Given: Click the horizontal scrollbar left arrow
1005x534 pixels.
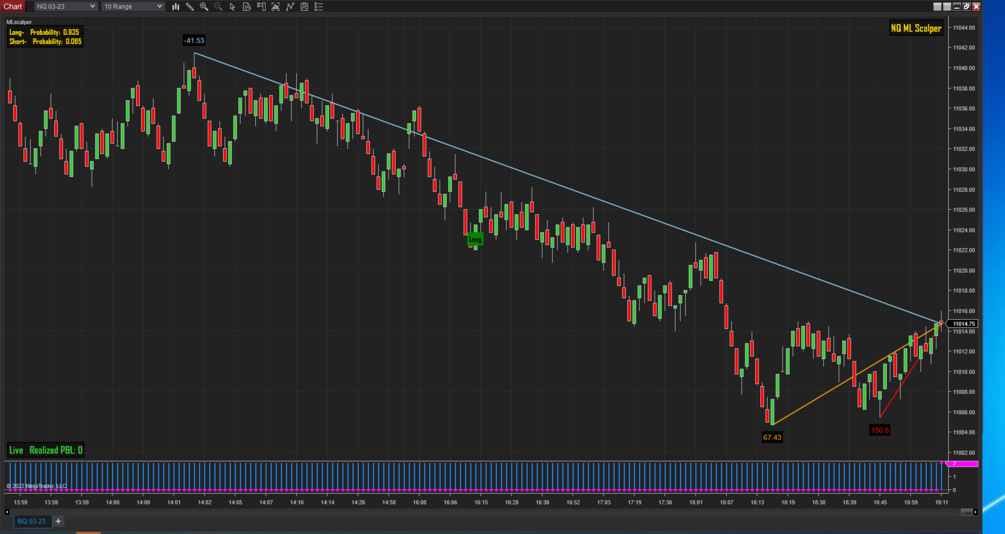Looking at the screenshot, I should coord(7,512).
